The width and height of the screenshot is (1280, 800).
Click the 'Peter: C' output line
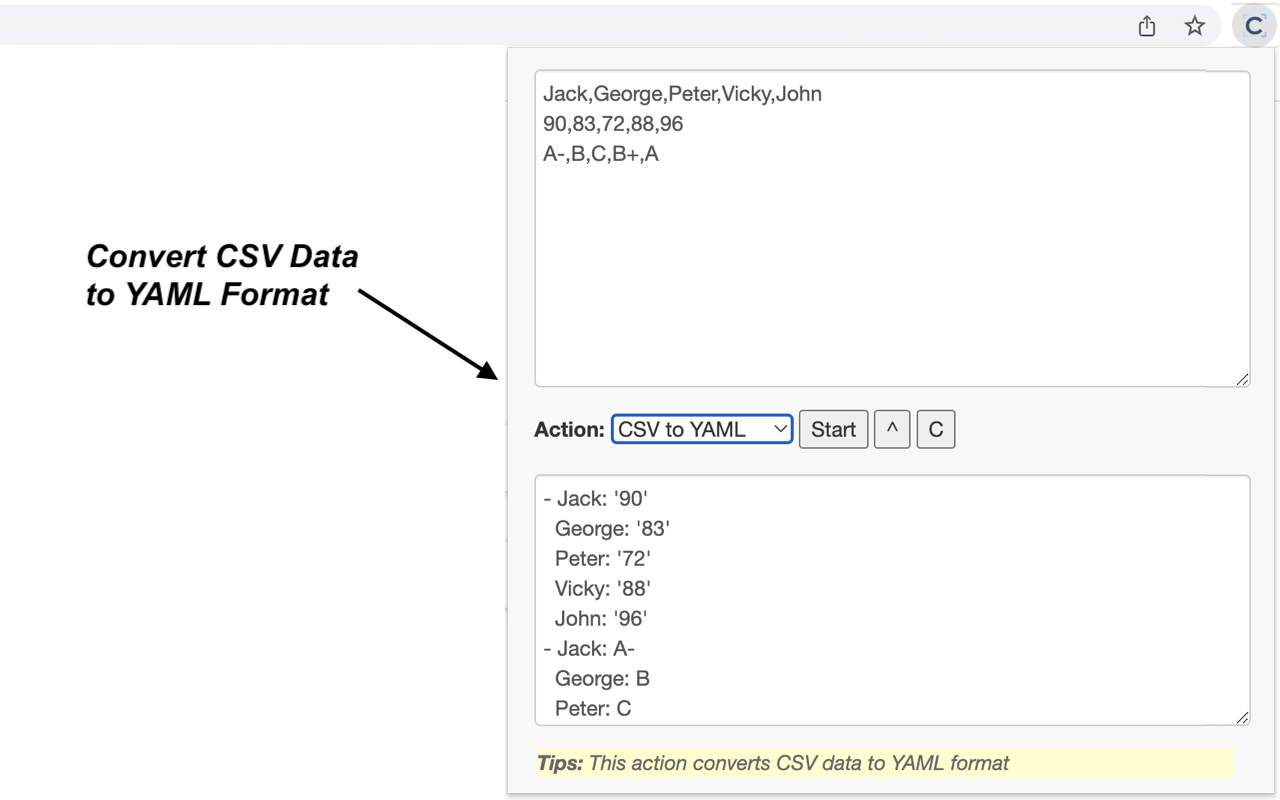[593, 708]
